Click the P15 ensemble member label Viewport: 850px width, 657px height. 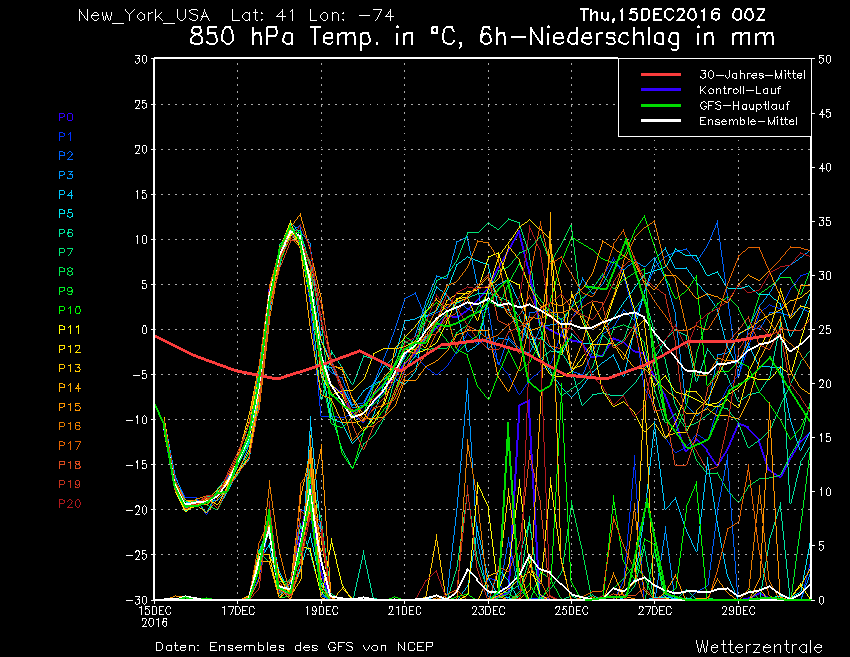tap(69, 407)
